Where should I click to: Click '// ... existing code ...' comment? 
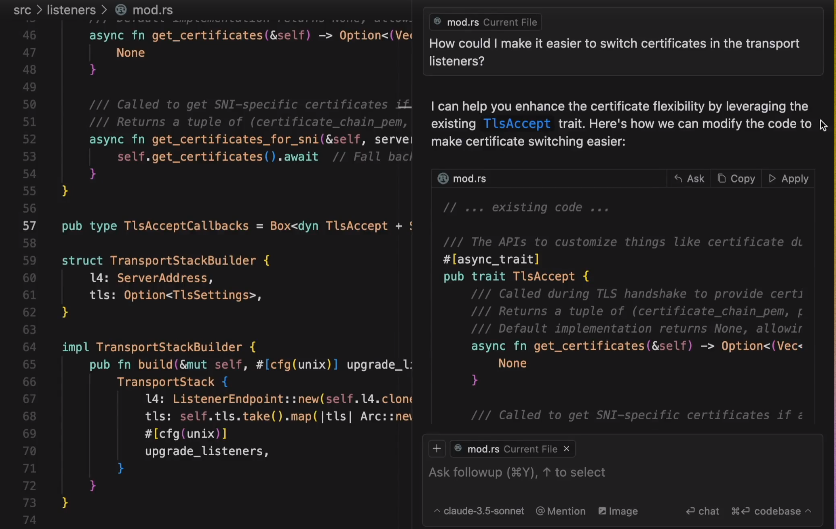pyautogui.click(x=526, y=207)
